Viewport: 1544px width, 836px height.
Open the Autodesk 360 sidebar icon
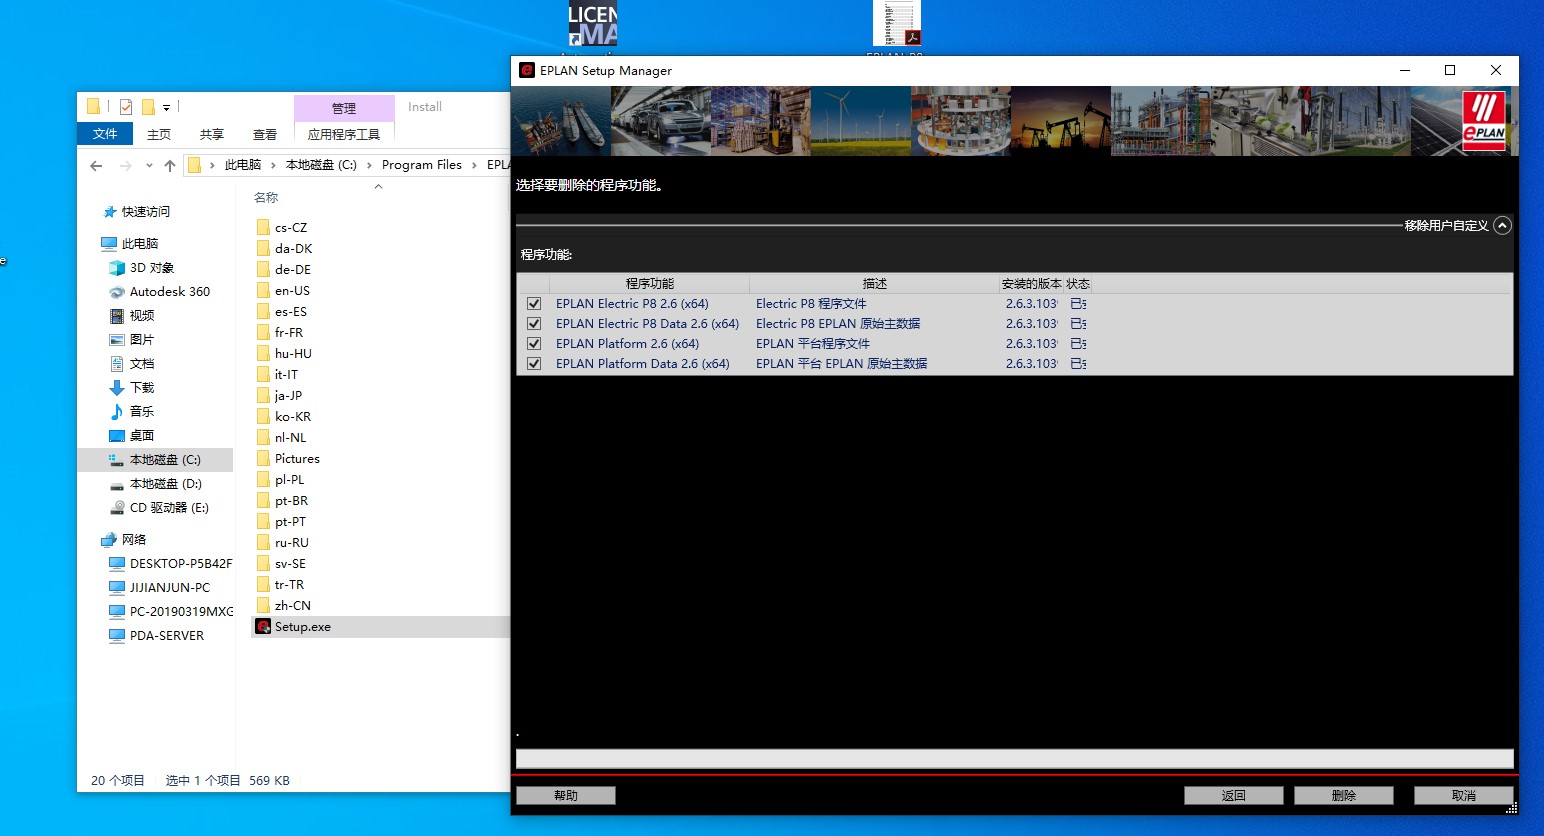point(117,292)
